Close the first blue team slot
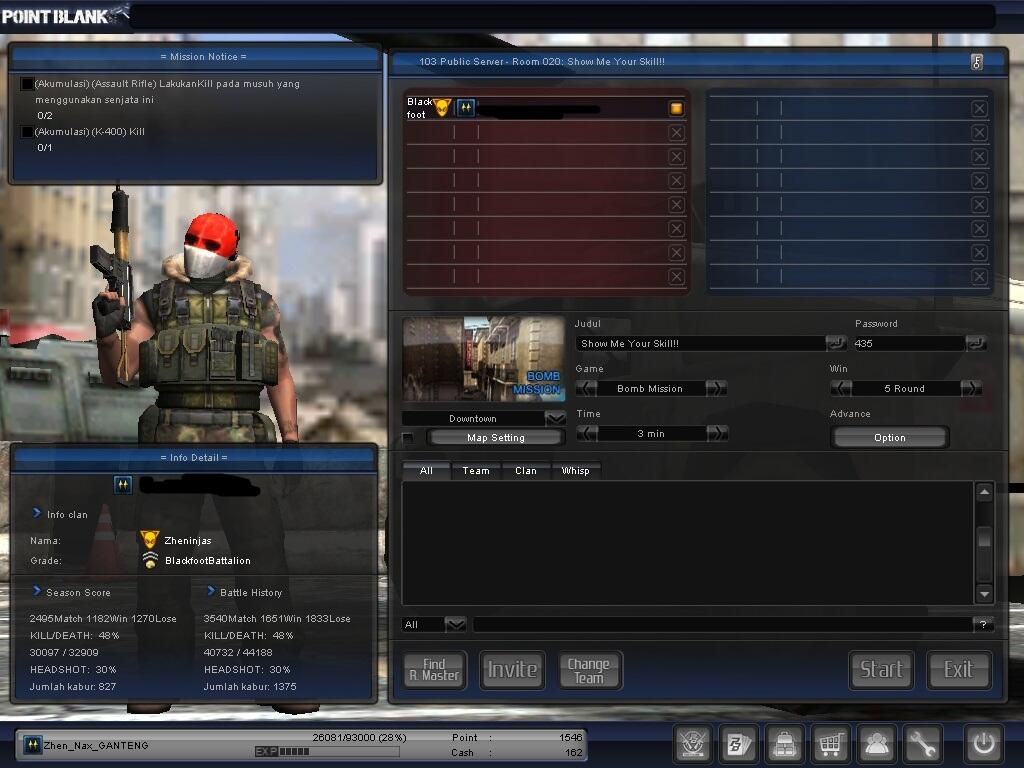Screen dimensions: 1024x768 [979, 108]
